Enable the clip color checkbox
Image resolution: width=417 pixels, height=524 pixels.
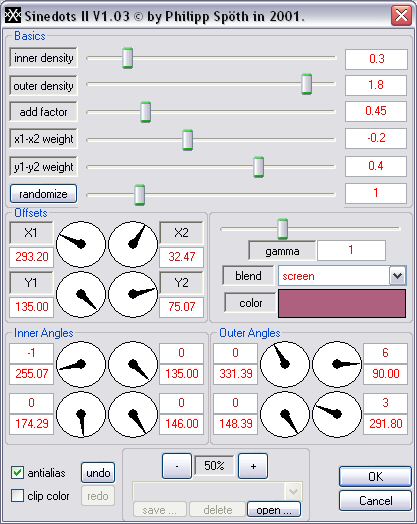[x=17, y=496]
